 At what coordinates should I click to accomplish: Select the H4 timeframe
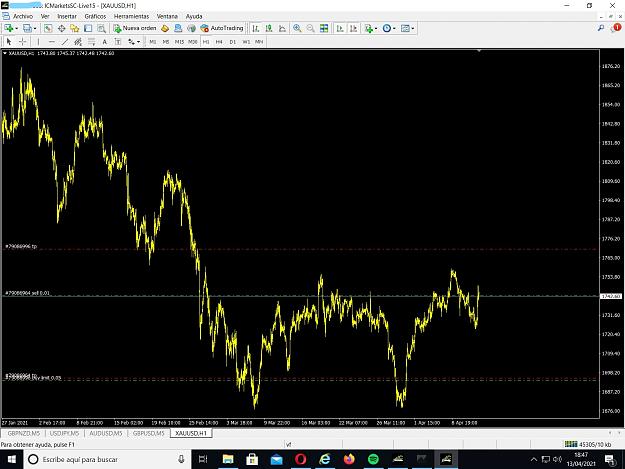(219, 42)
